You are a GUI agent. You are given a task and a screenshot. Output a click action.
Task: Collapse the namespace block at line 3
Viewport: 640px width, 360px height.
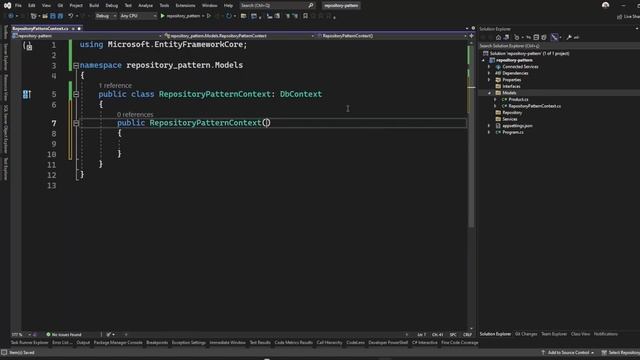[x=76, y=65]
